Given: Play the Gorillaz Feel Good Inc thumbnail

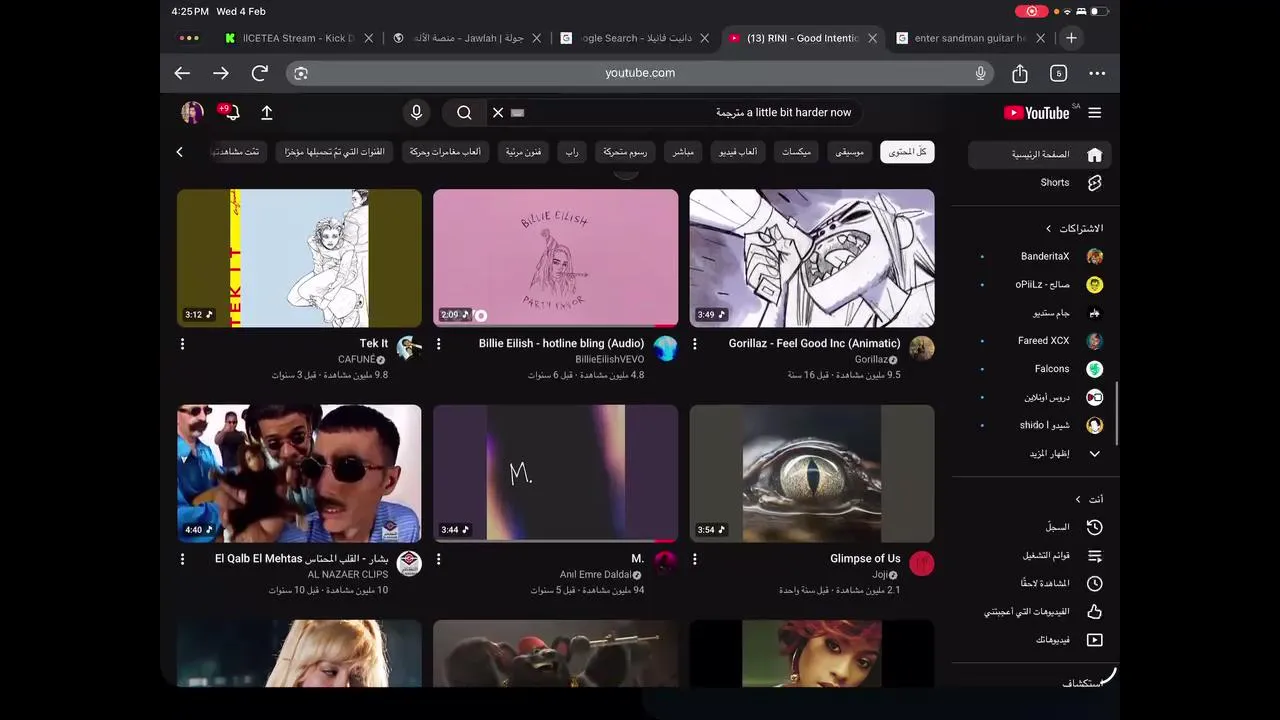Looking at the screenshot, I should tap(812, 258).
